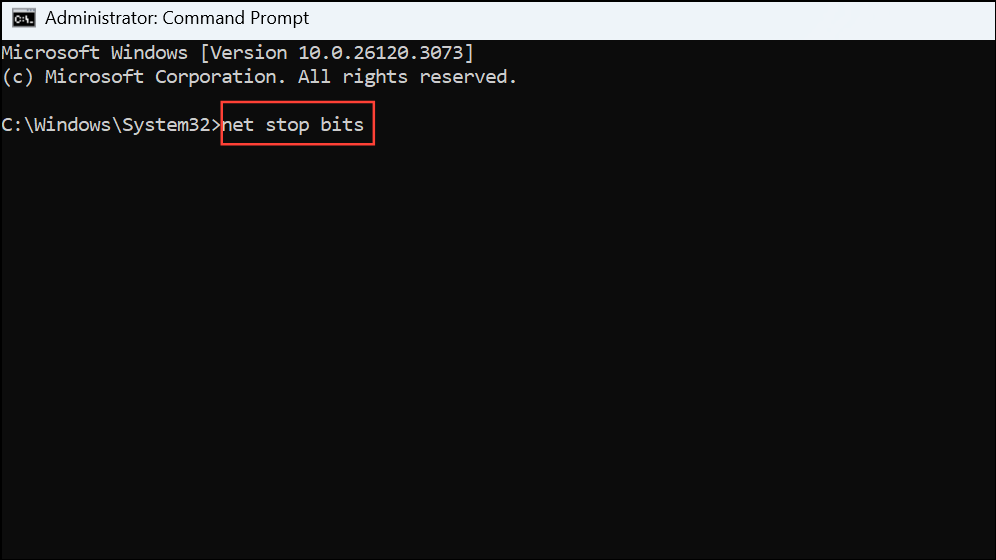996x560 pixels.
Task: Click the word 'net' in the command
Action: pos(238,125)
